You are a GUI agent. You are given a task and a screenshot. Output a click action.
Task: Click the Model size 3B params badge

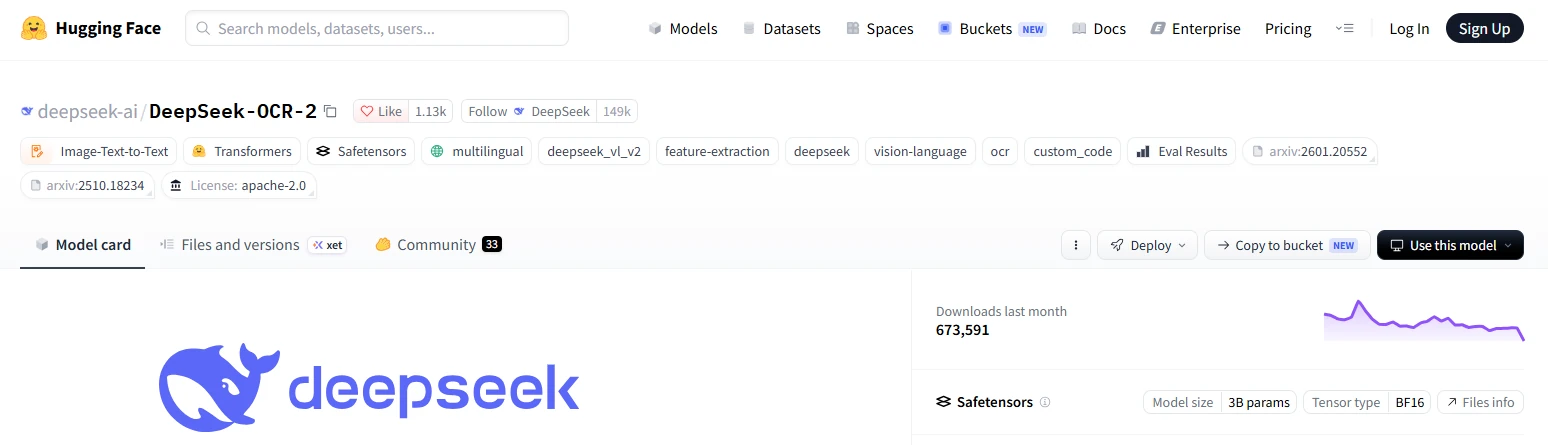coord(1220,402)
